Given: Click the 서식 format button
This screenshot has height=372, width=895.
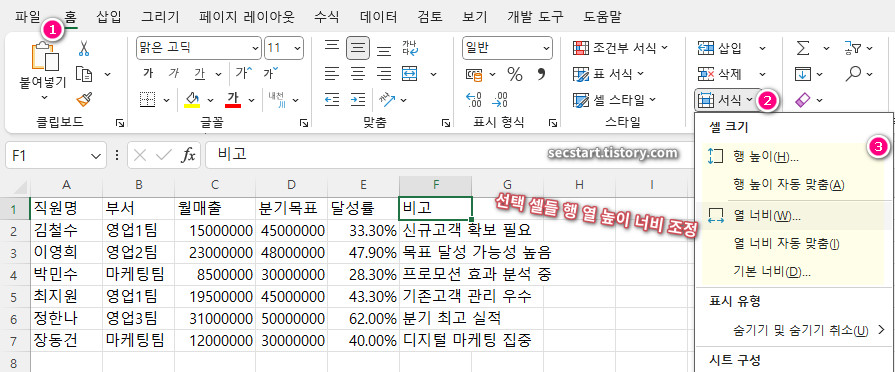Looking at the screenshot, I should click(x=725, y=100).
